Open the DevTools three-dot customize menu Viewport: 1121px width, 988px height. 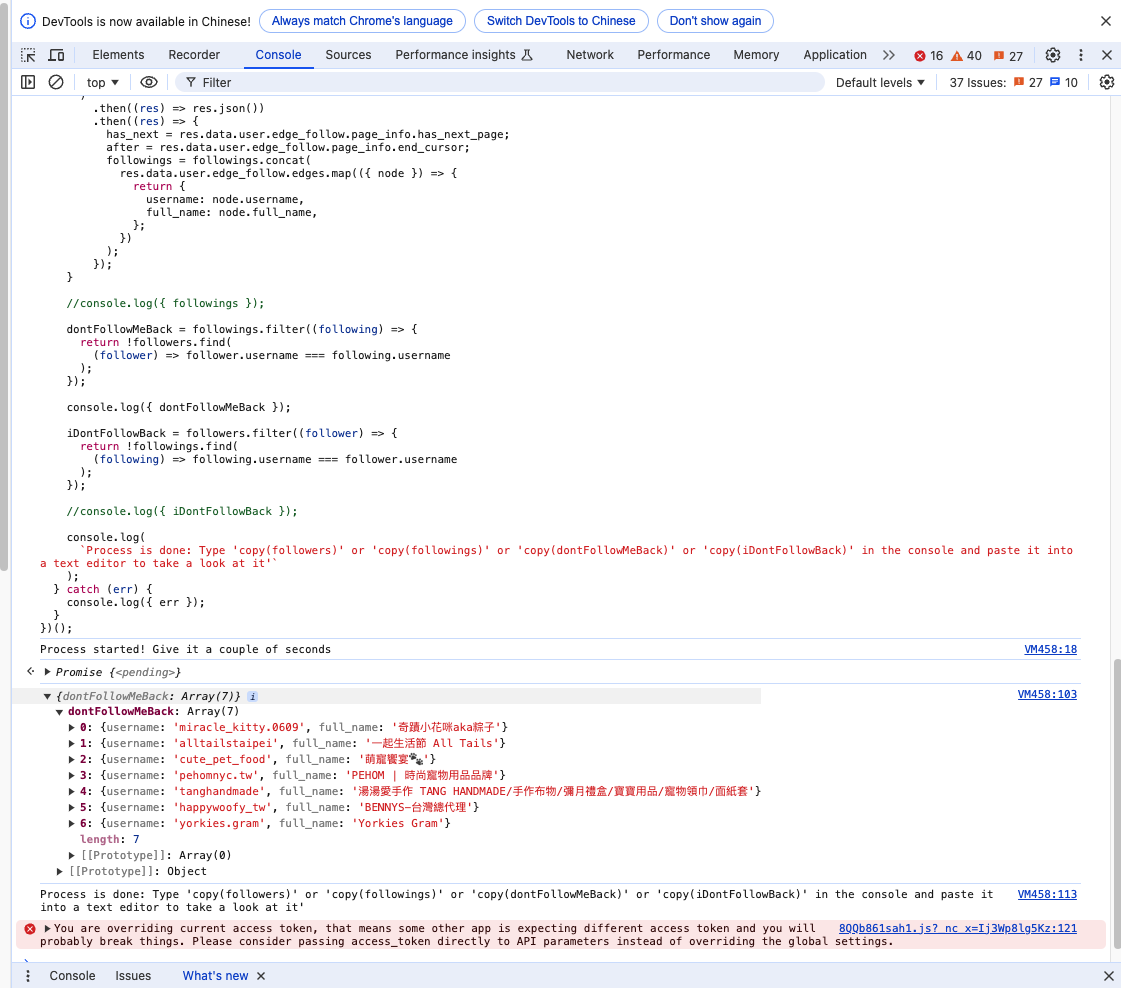(x=1080, y=55)
